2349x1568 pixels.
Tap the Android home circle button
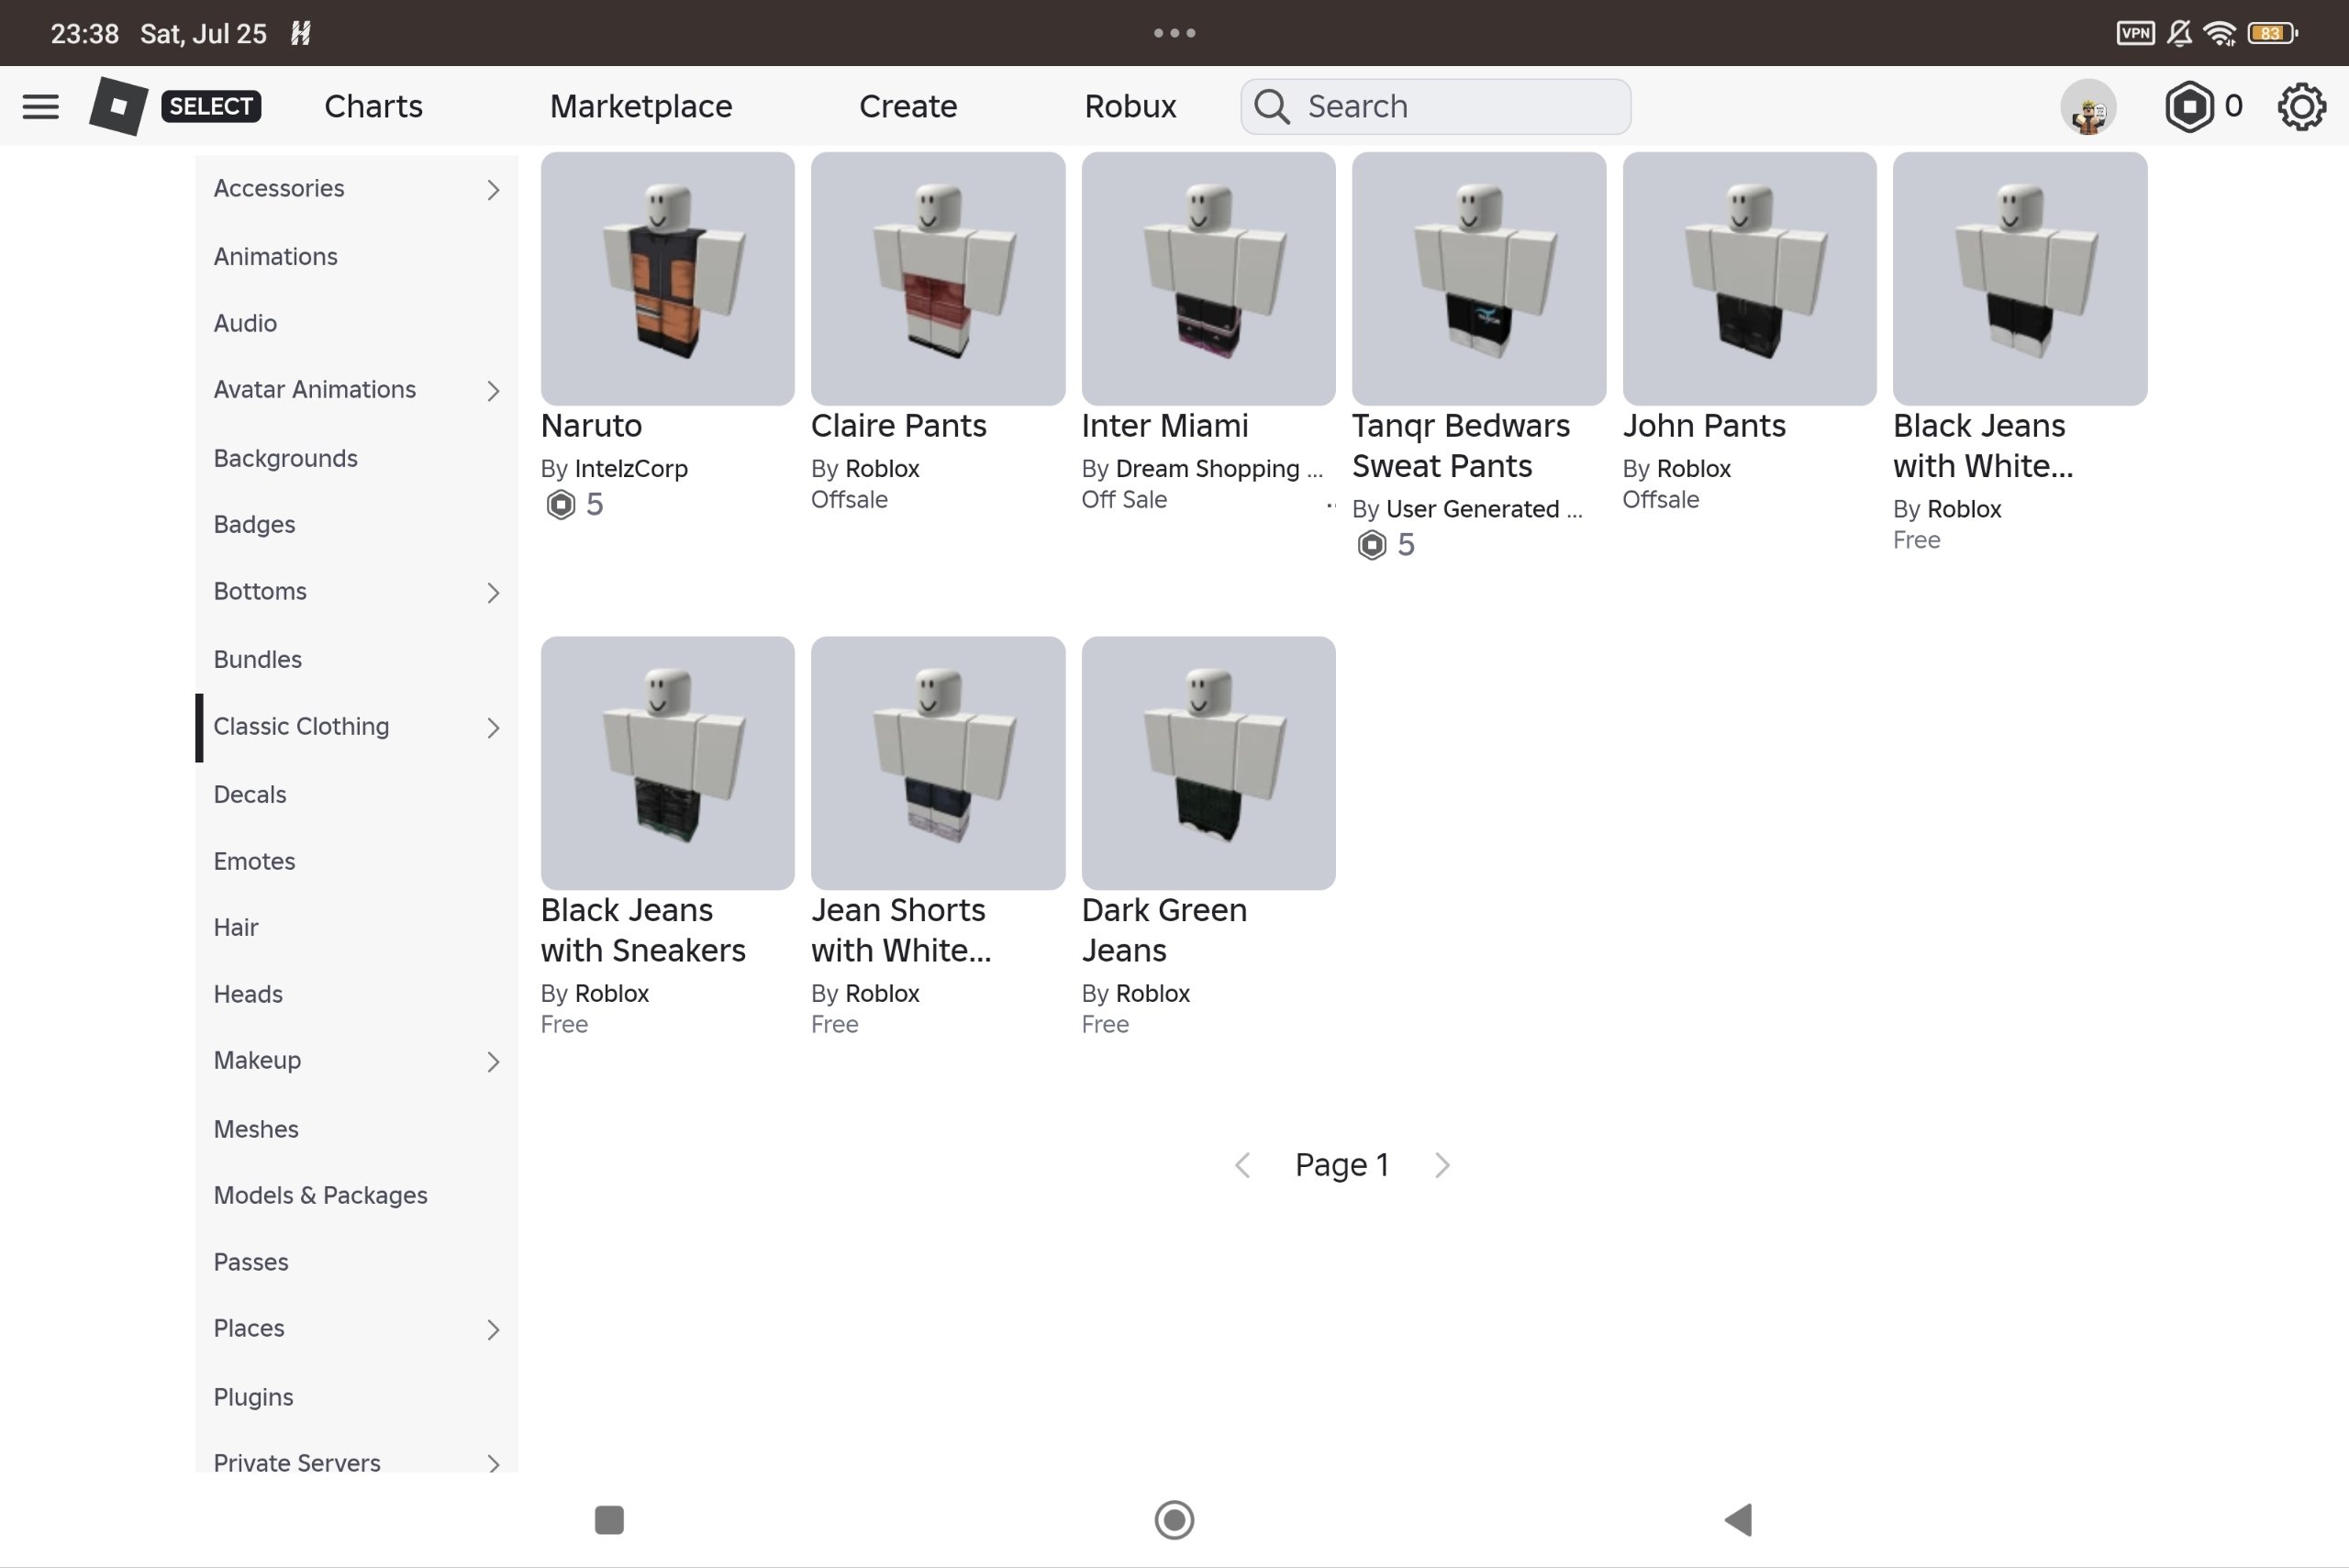pyautogui.click(x=1174, y=1520)
